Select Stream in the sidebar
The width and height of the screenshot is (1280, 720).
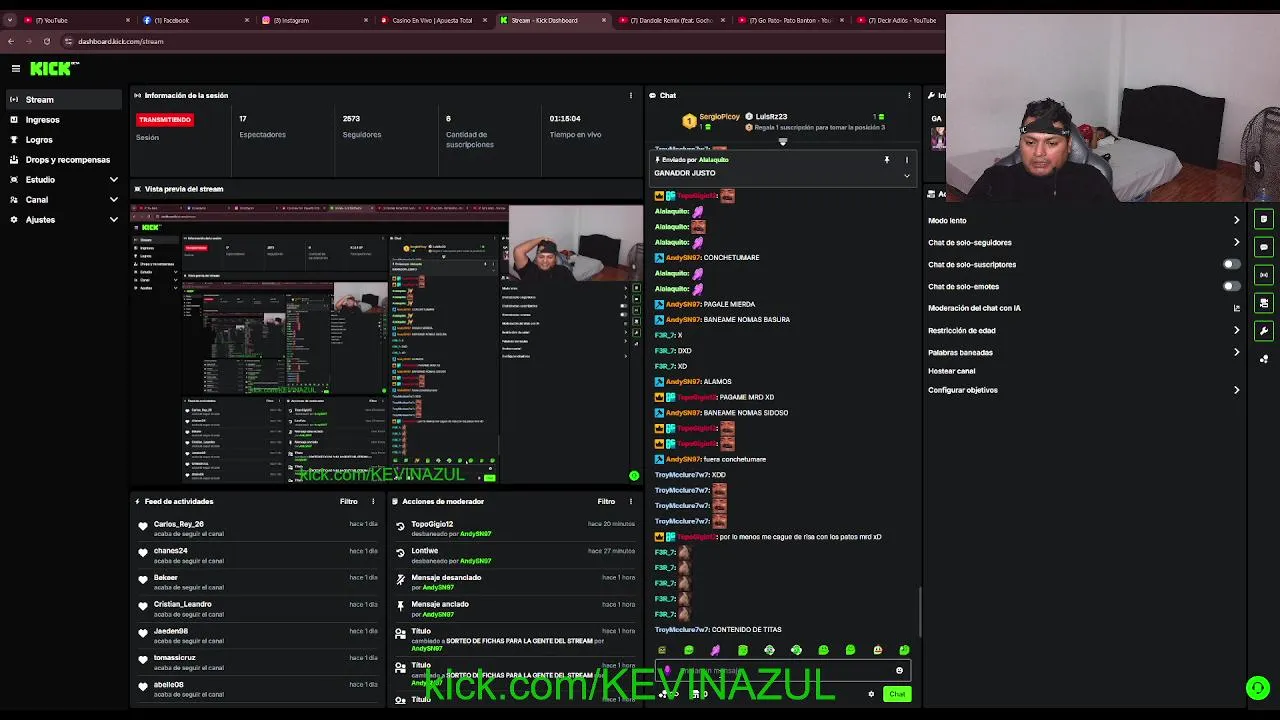pyautogui.click(x=64, y=99)
